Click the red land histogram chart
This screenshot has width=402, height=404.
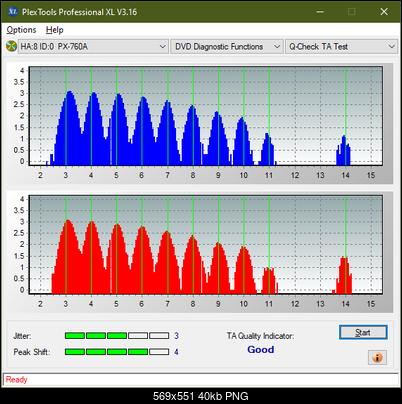pyautogui.click(x=206, y=245)
